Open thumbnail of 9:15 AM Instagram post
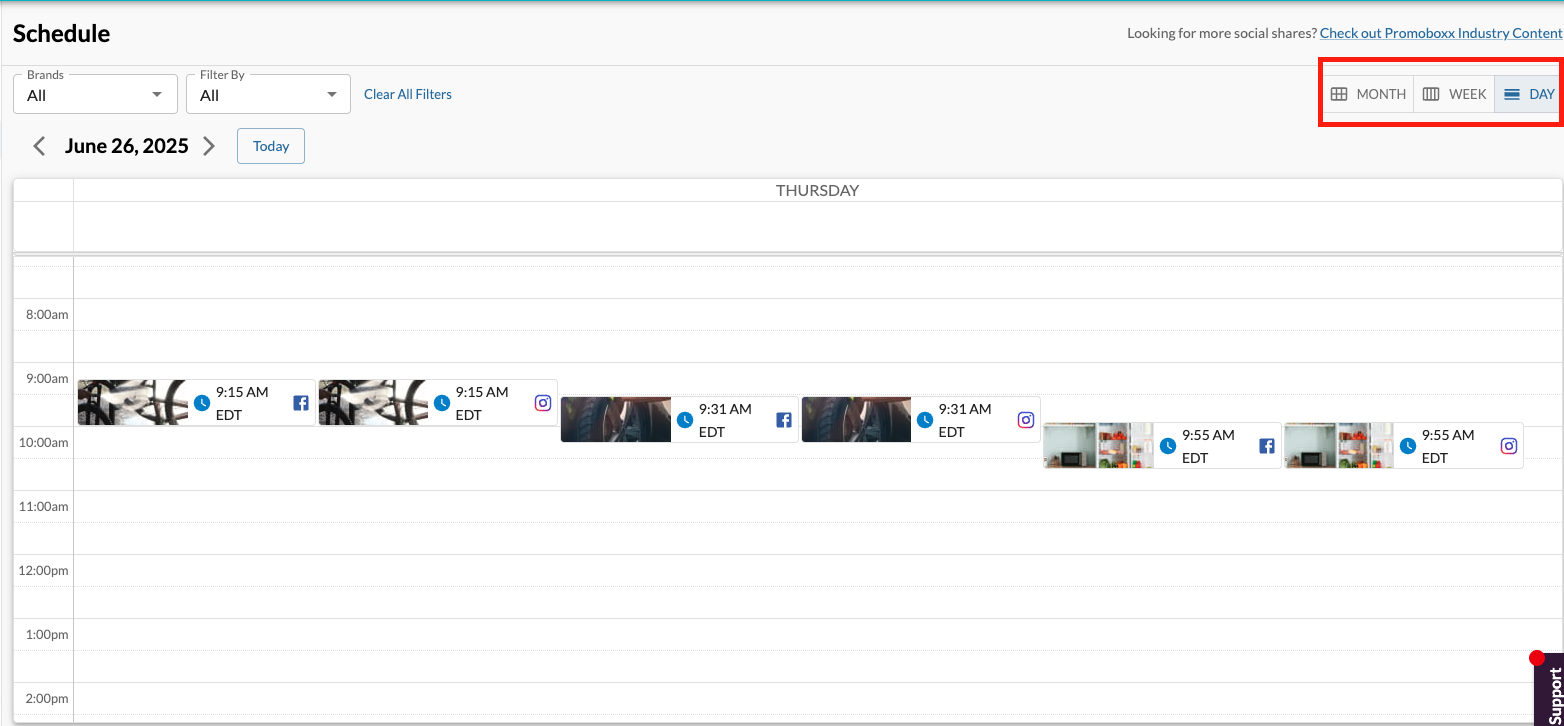1564x726 pixels. (374, 403)
